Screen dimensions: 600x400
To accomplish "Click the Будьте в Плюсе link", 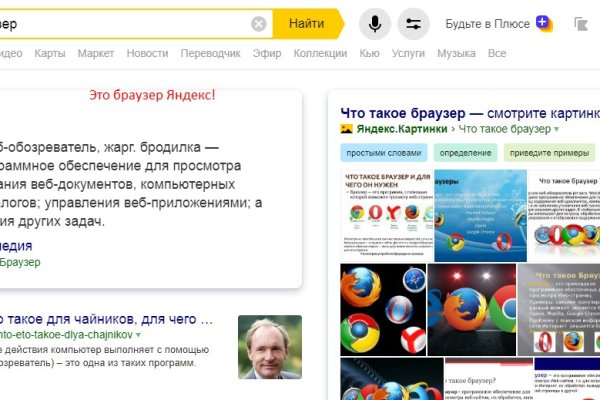I will tap(488, 24).
